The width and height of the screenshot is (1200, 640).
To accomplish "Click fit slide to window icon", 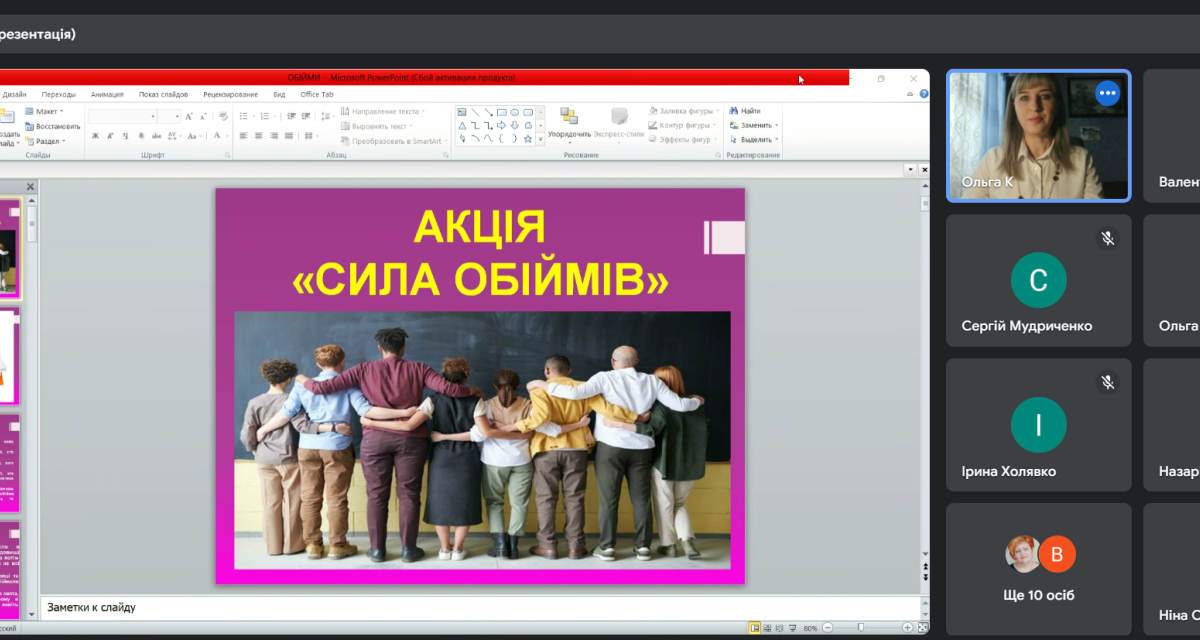I will pyautogui.click(x=921, y=628).
